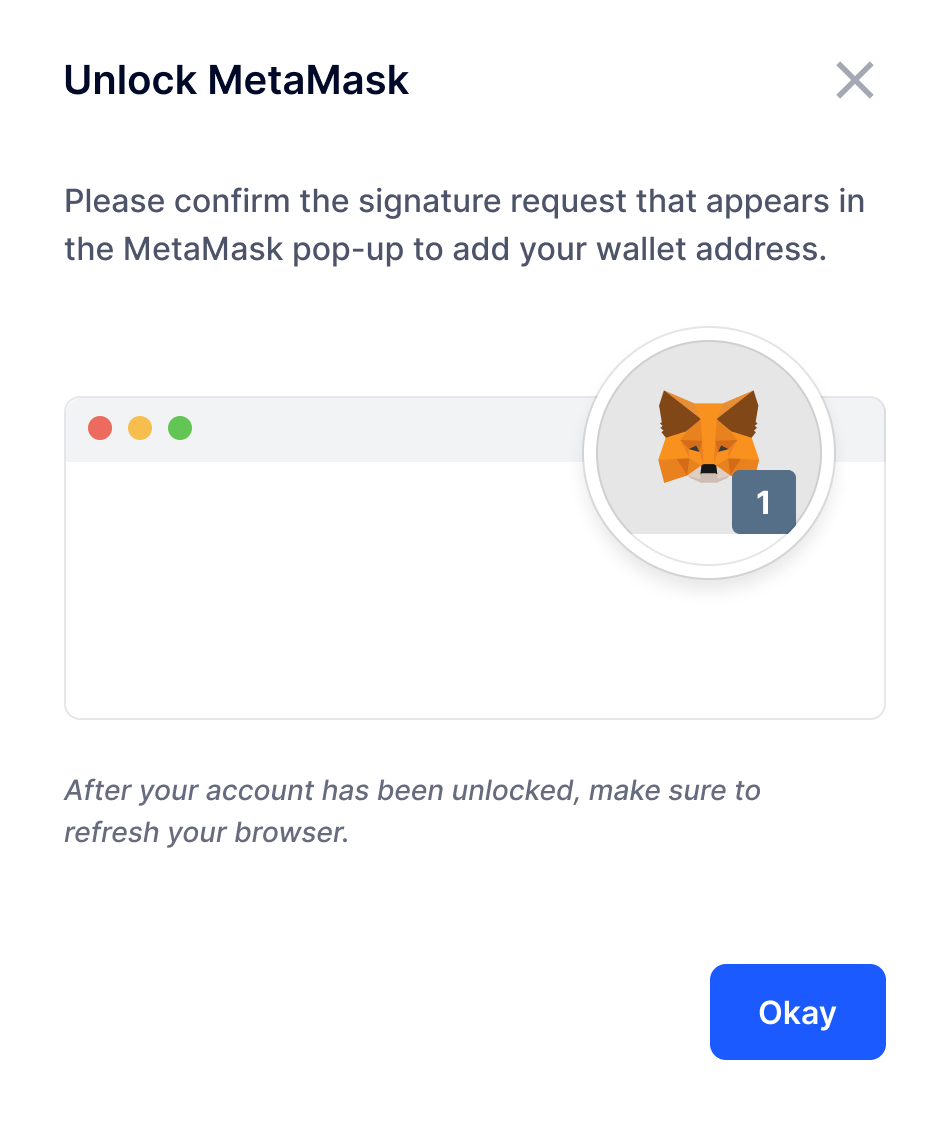Click the "After your account has been unlocked" note
The height and width of the screenshot is (1124, 950).
pos(321,790)
